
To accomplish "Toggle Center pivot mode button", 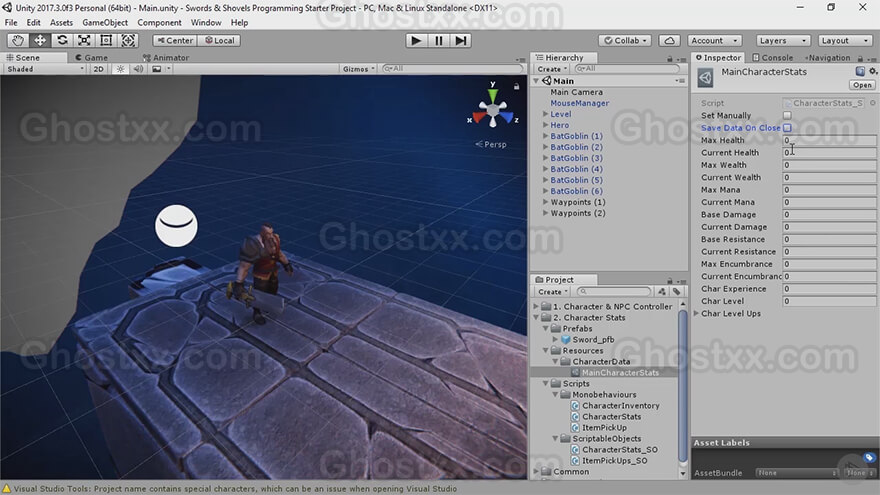I will pyautogui.click(x=175, y=40).
